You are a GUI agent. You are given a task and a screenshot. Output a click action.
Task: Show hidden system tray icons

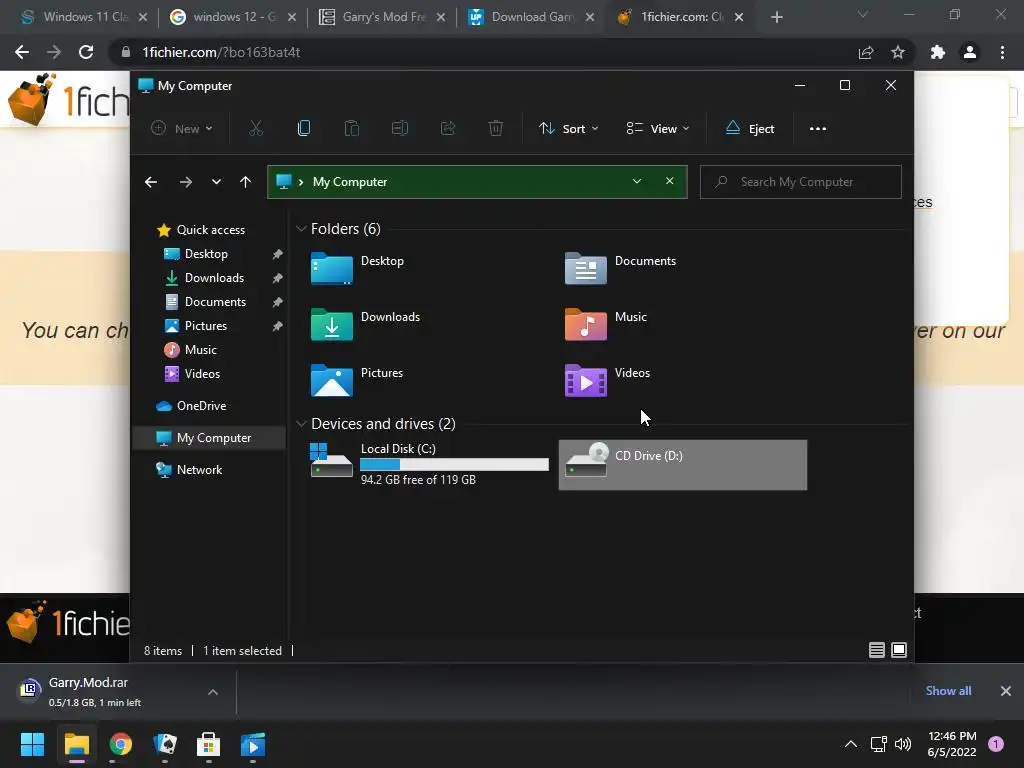click(851, 744)
